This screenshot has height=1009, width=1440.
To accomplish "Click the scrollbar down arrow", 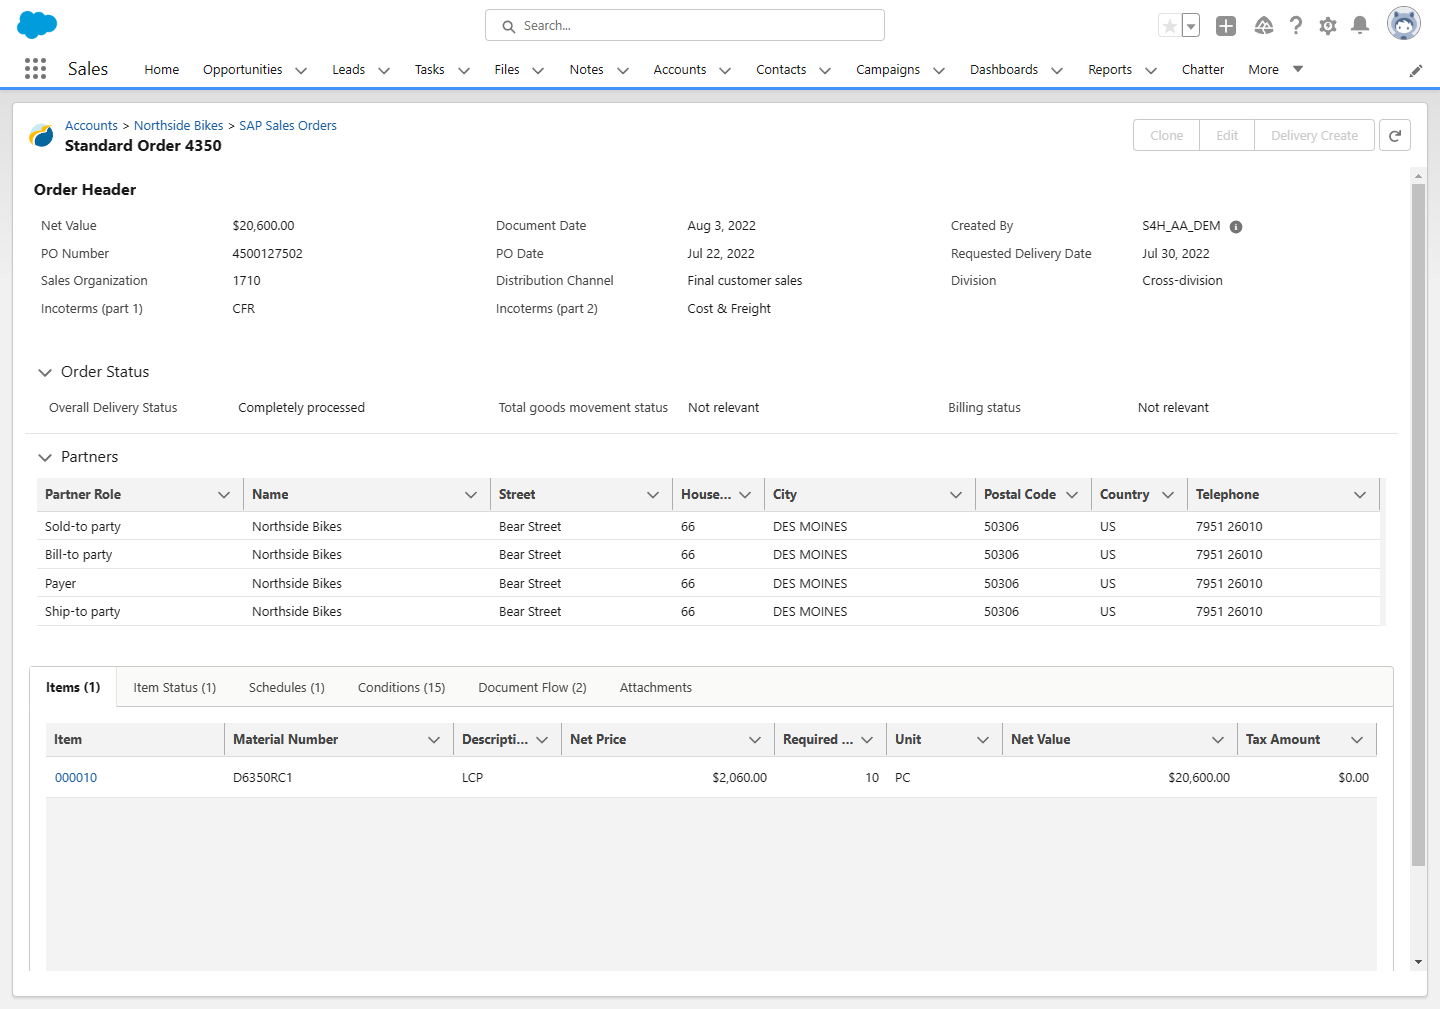I will point(1418,962).
